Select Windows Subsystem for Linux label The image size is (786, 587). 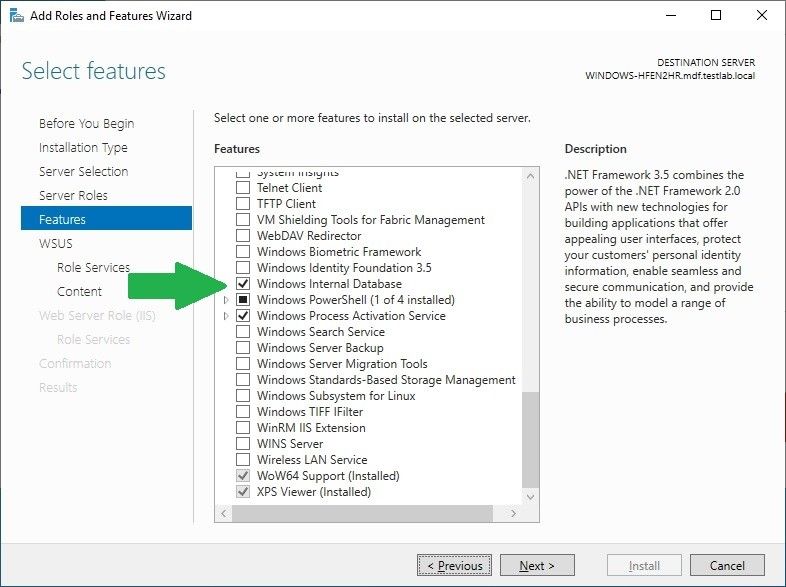pos(336,396)
